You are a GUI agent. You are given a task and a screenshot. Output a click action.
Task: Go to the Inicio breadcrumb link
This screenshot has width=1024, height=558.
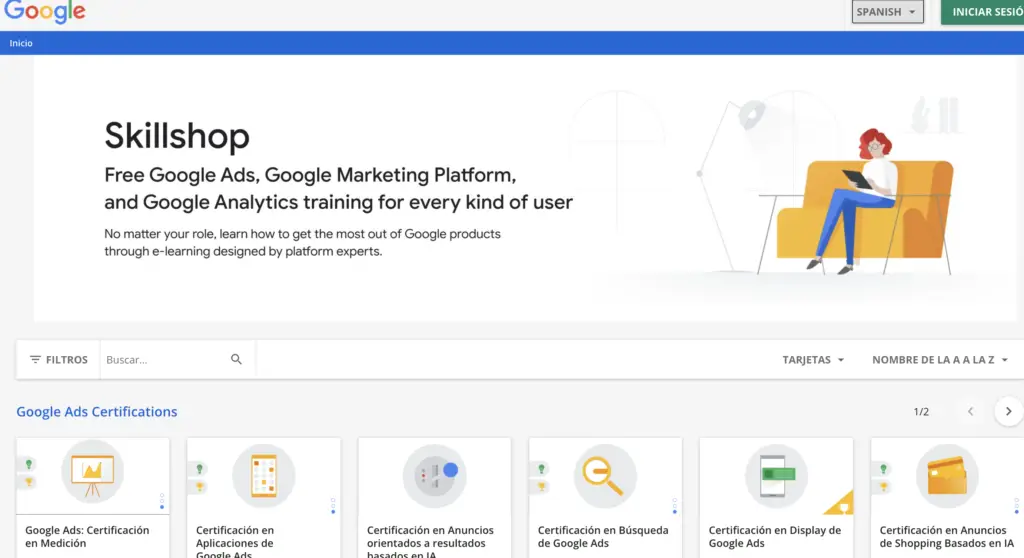click(21, 43)
